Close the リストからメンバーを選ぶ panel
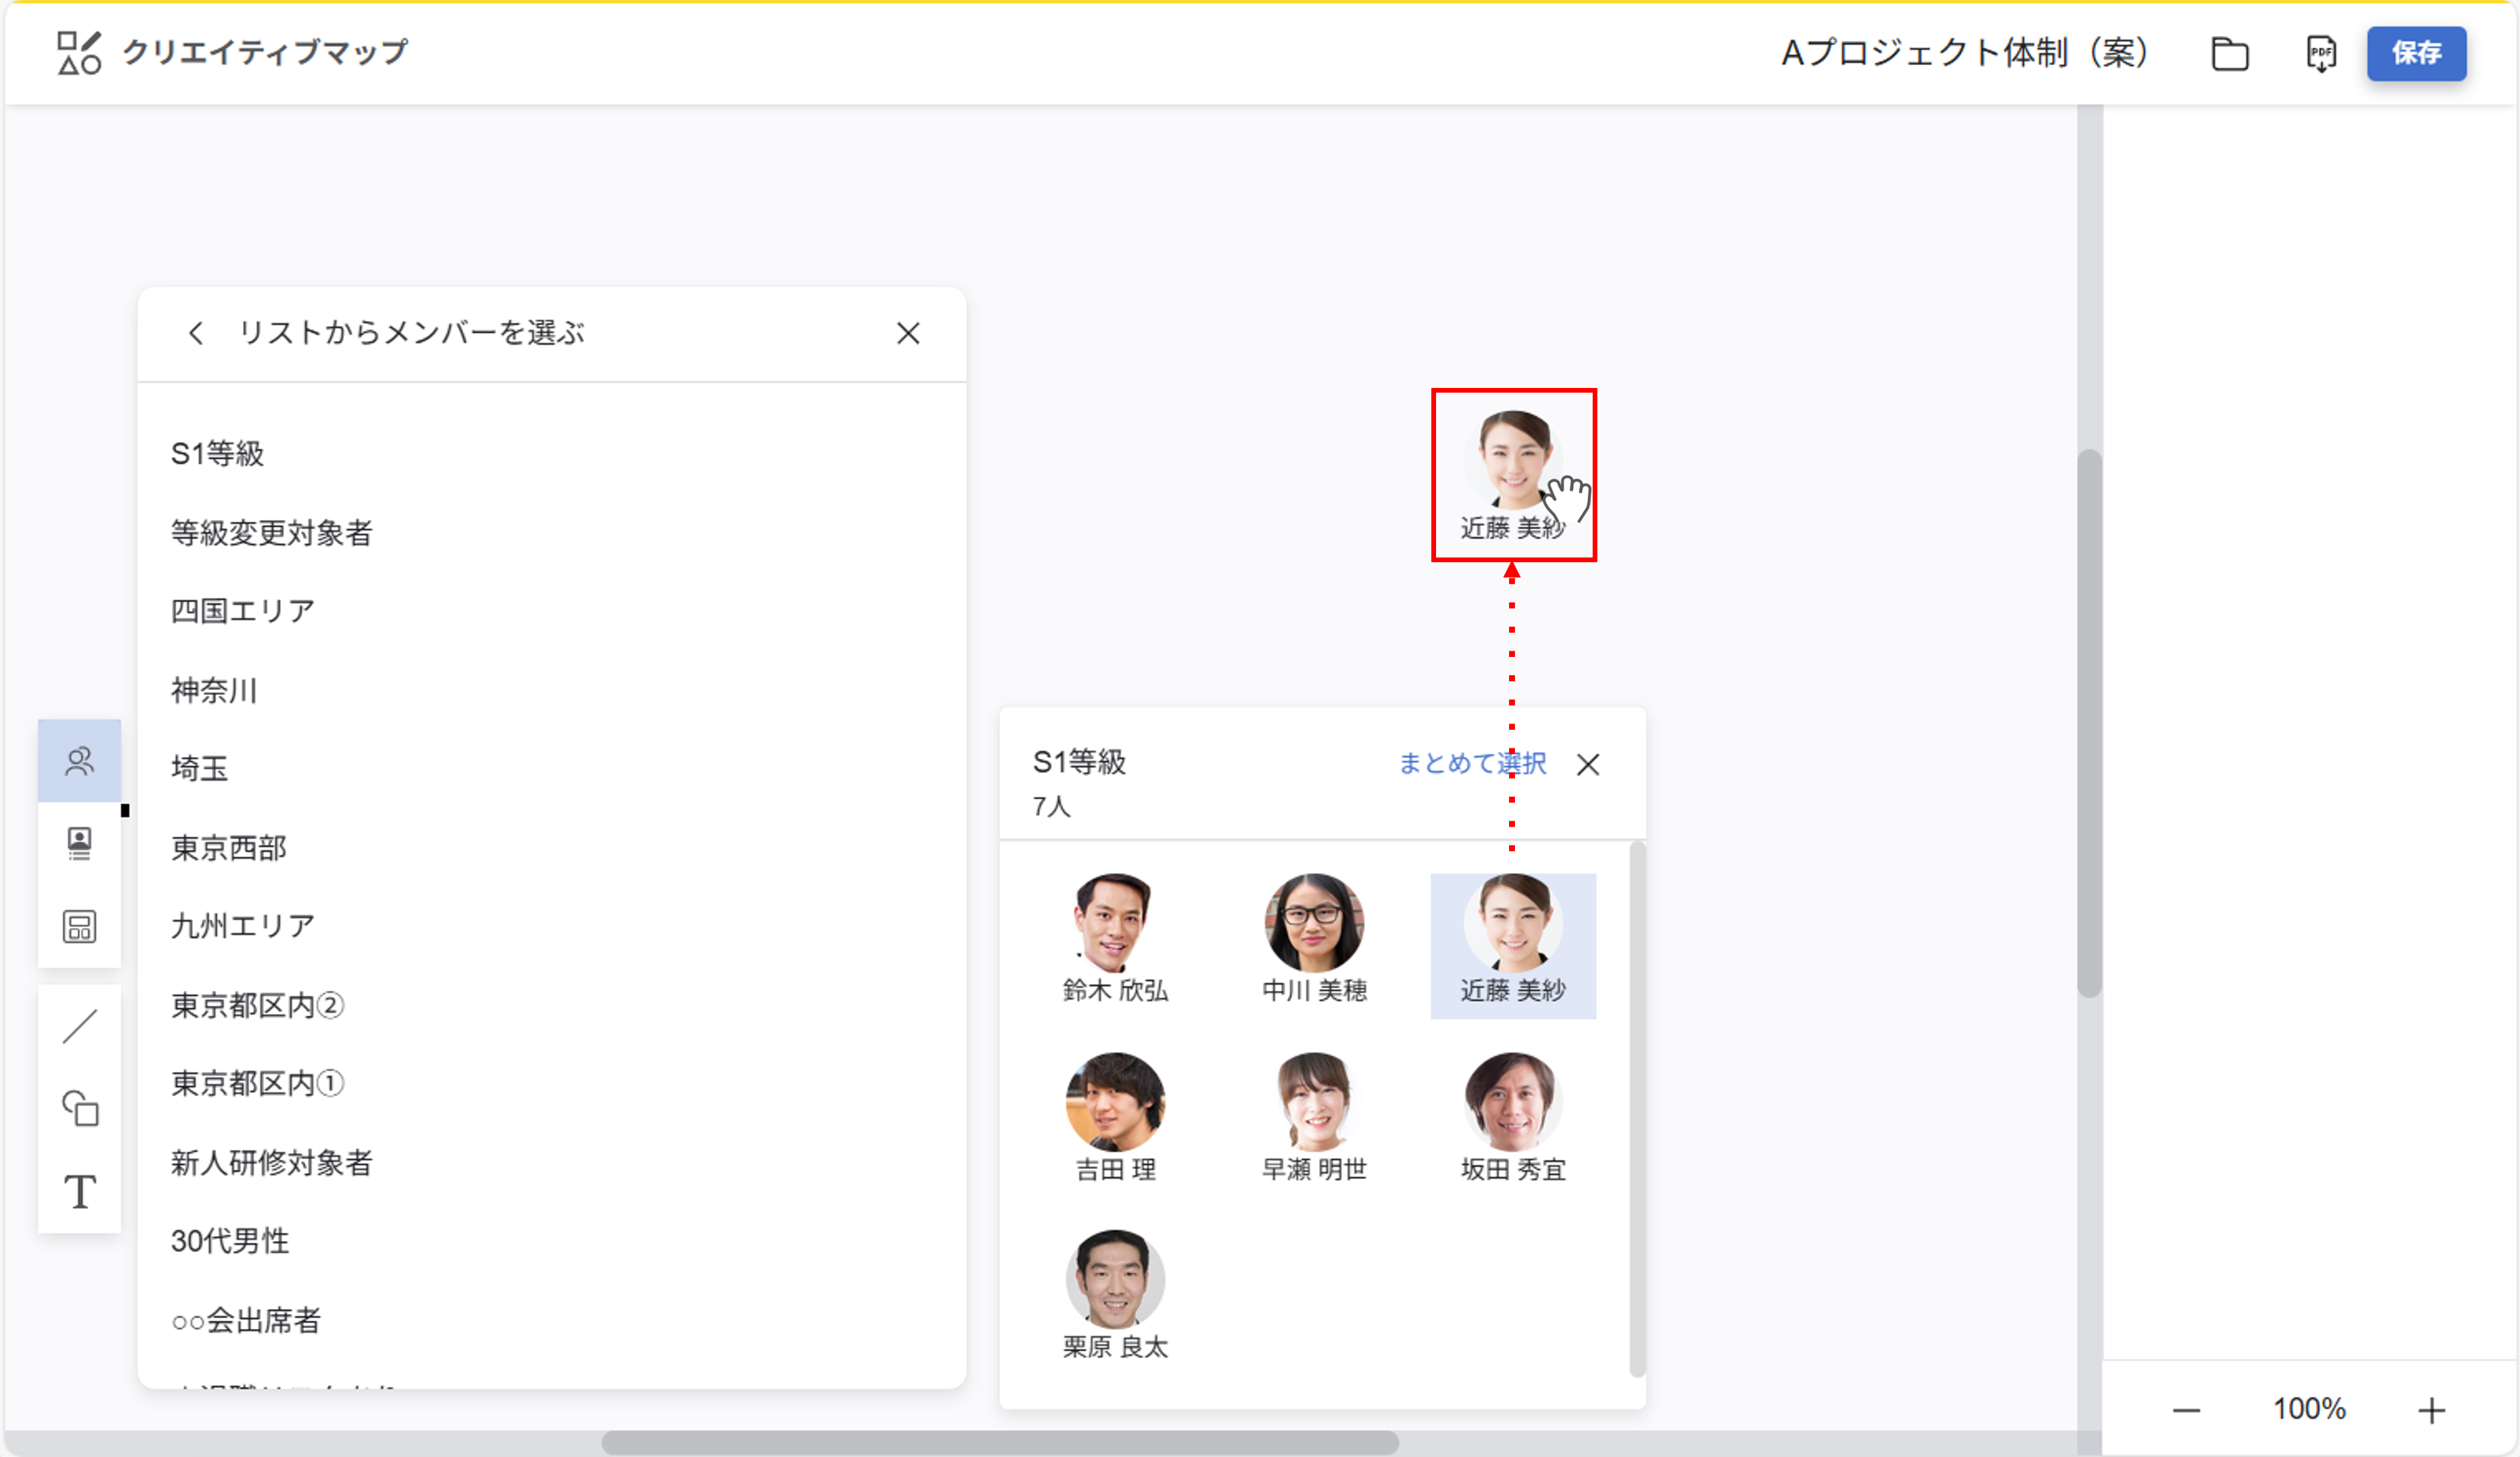2520x1457 pixels. (909, 333)
